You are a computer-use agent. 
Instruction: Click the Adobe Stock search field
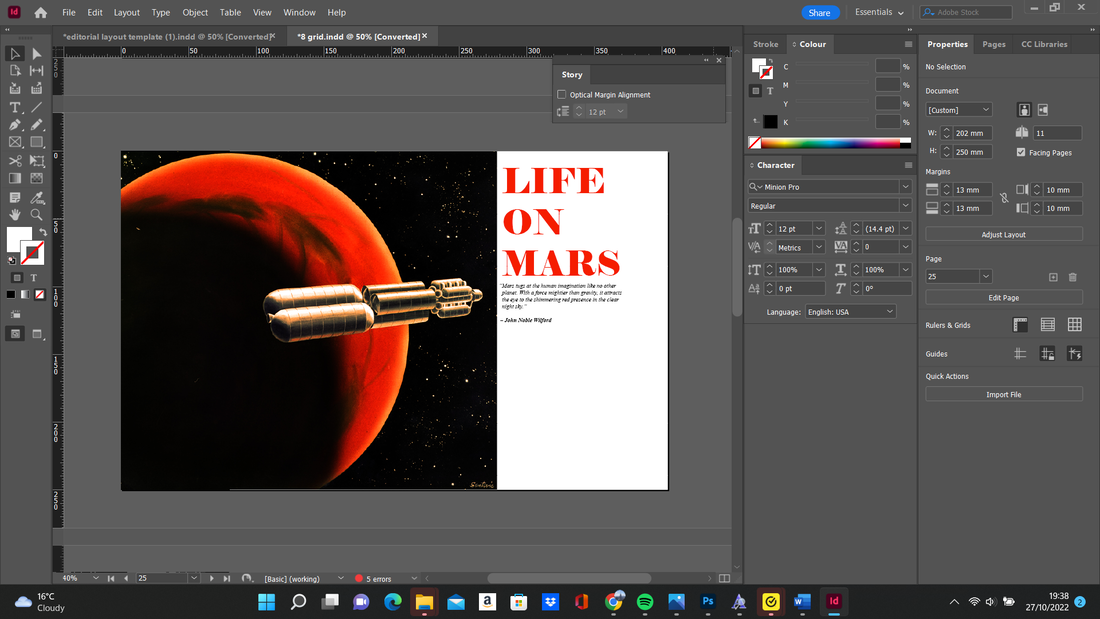(967, 13)
